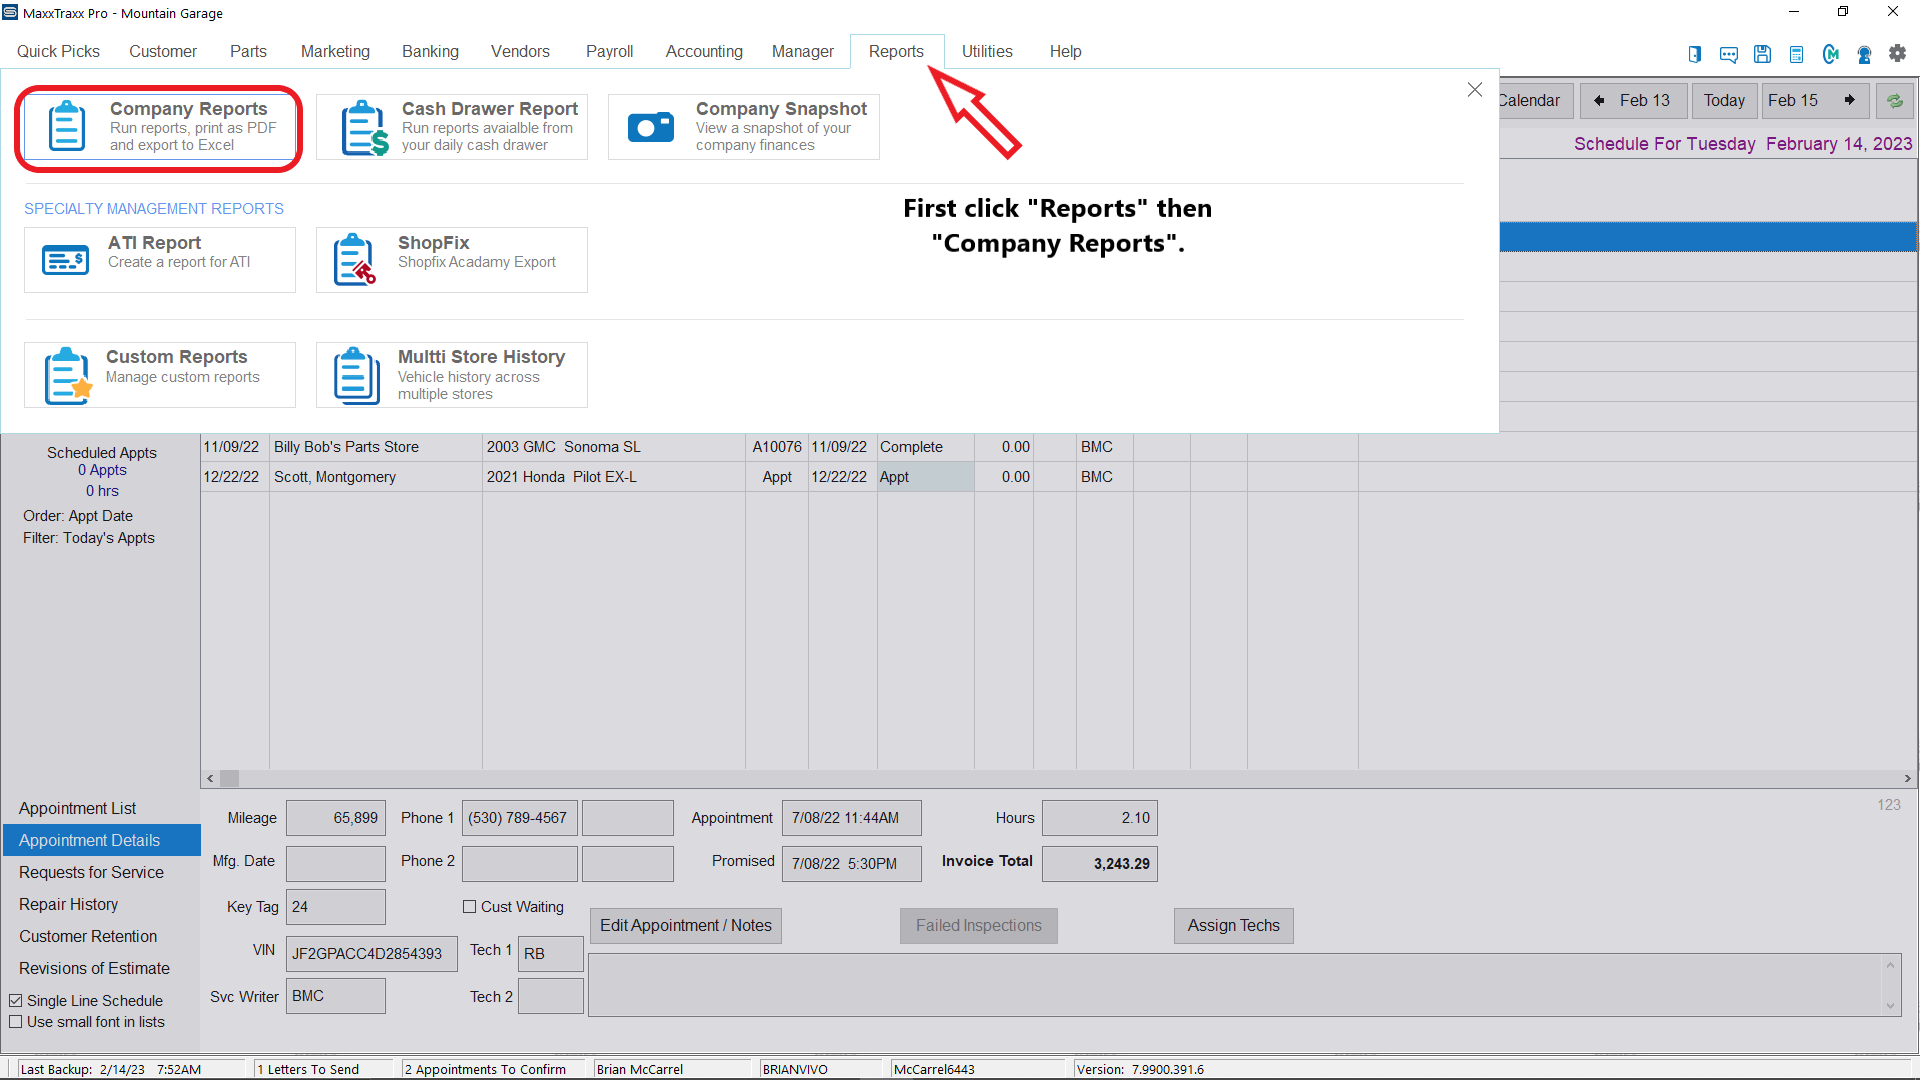Select Appointment List in sidebar
The height and width of the screenshot is (1080, 1920).
(x=102, y=808)
